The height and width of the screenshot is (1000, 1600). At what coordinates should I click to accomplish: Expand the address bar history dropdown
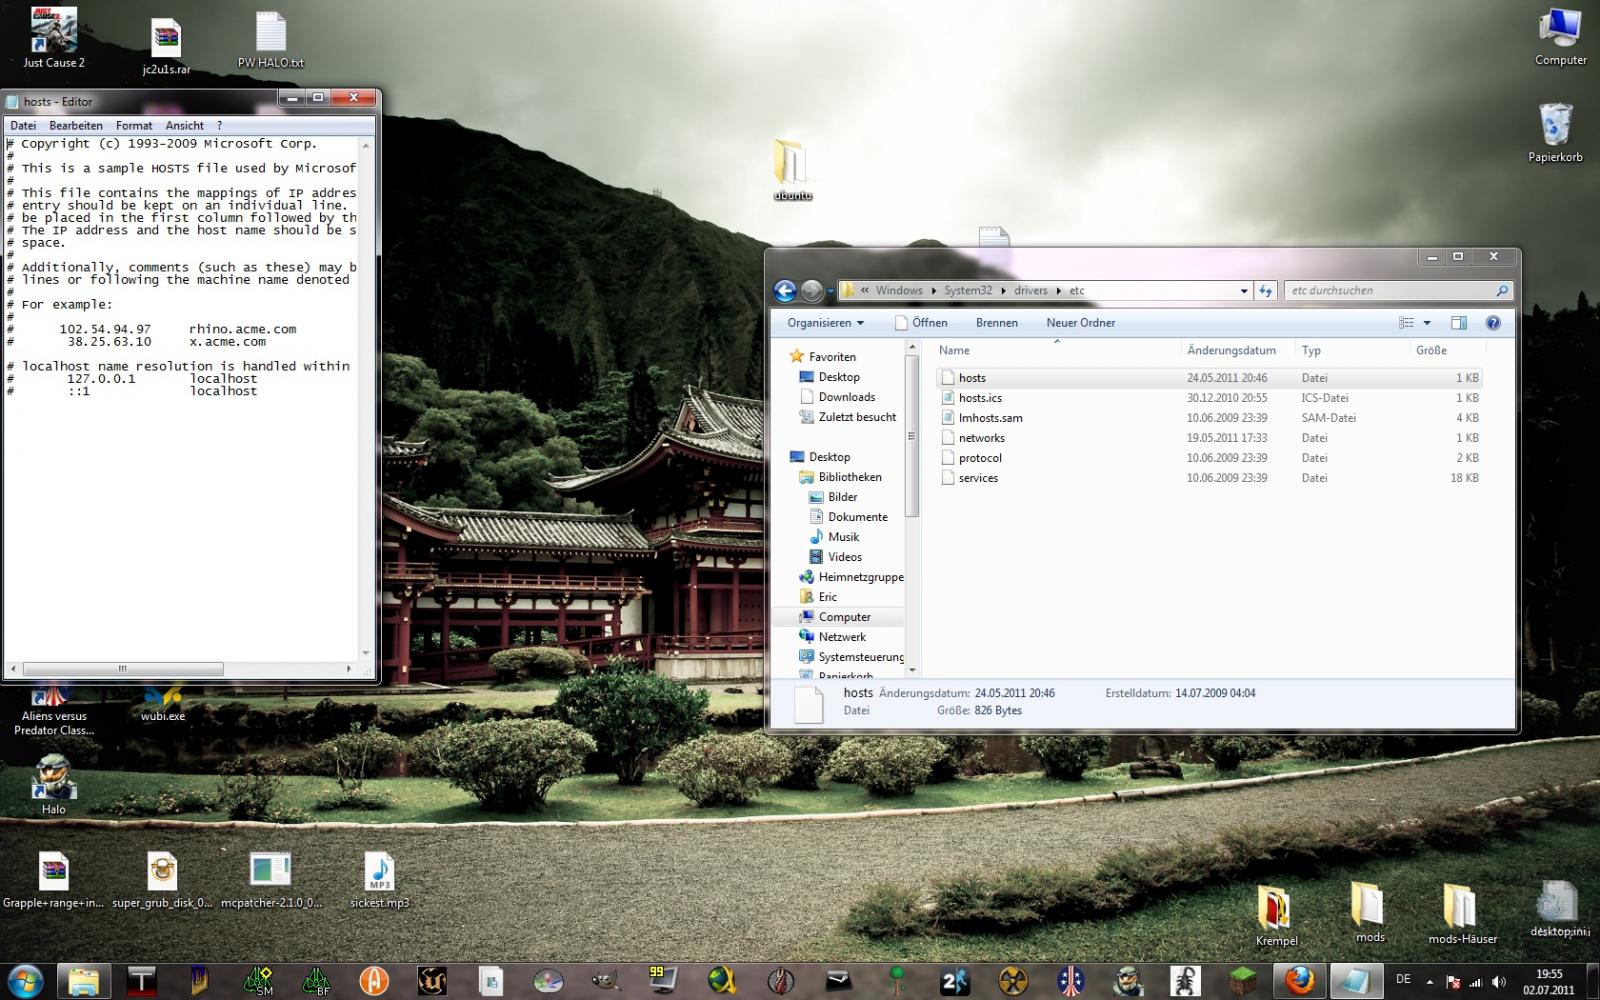1243,291
